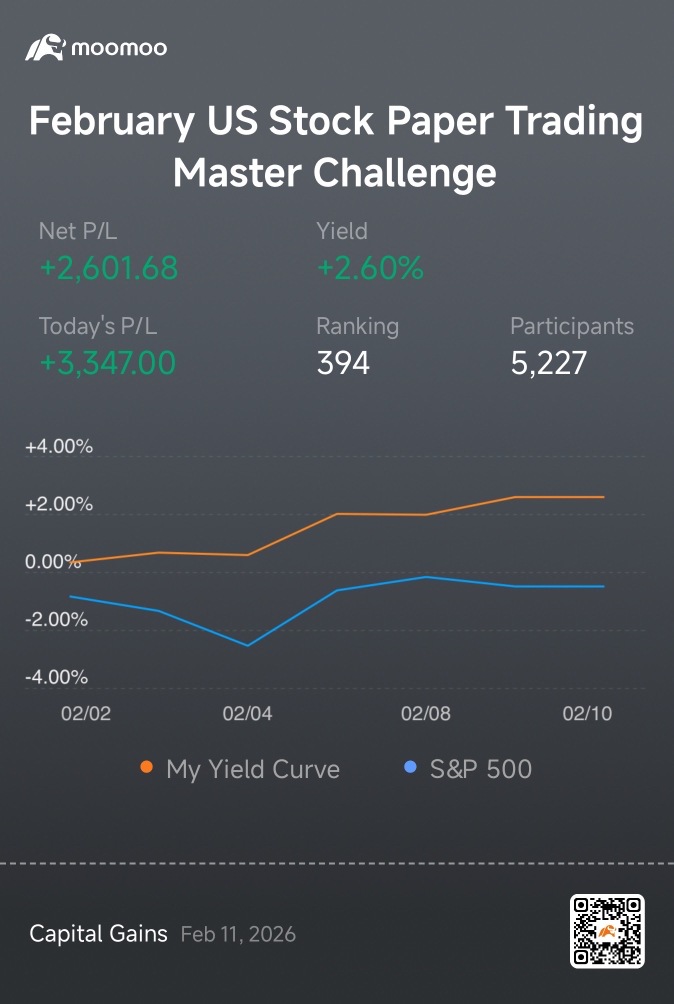Click the Capital Gains username

point(99,934)
